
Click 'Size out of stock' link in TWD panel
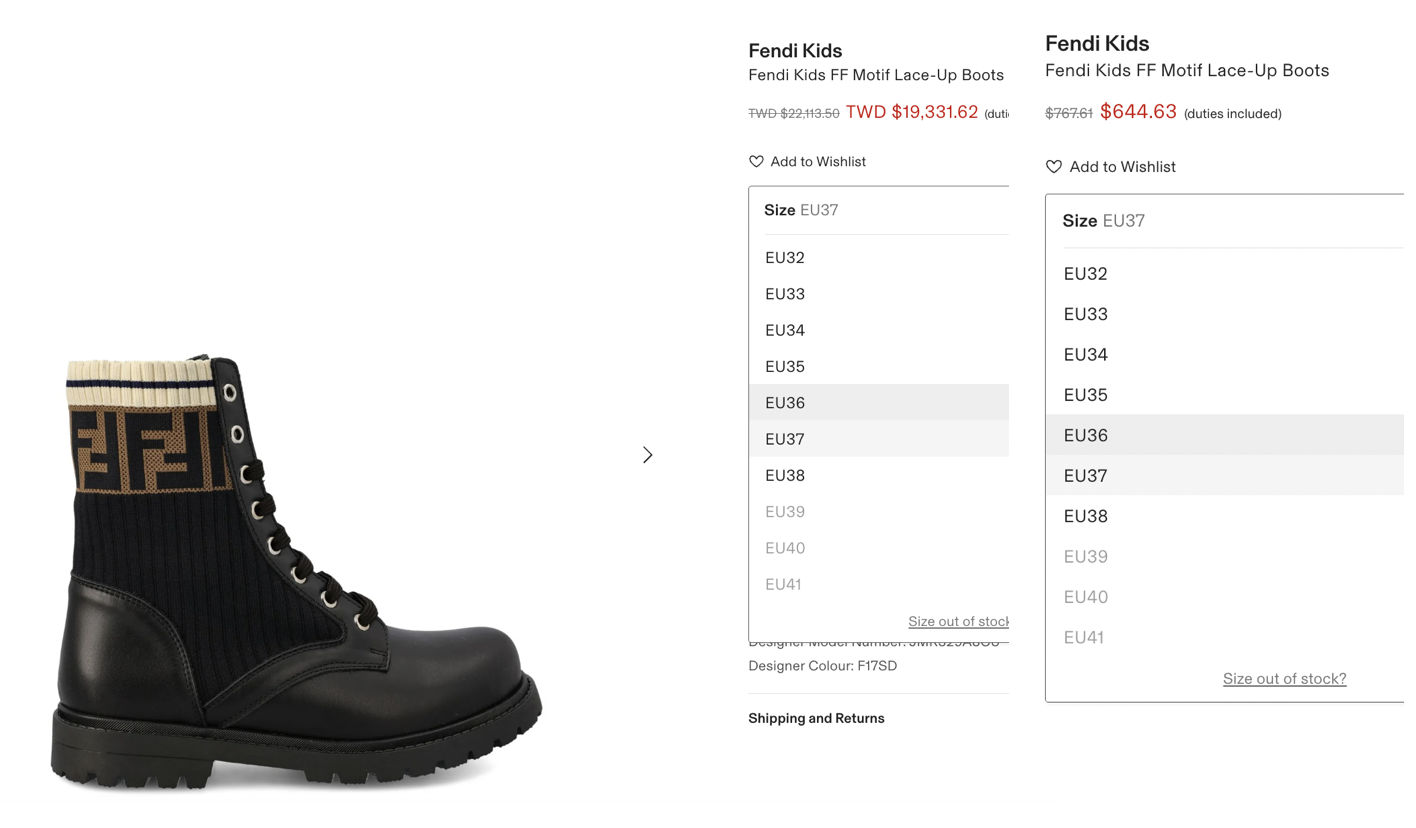coord(958,621)
